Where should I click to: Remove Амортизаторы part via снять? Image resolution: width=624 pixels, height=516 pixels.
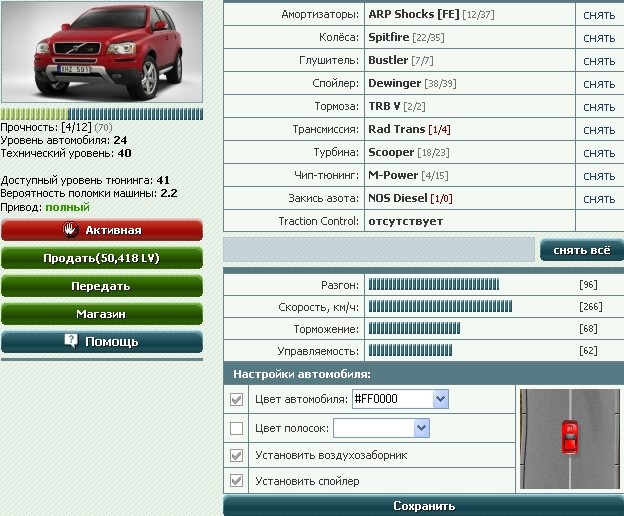[599, 16]
